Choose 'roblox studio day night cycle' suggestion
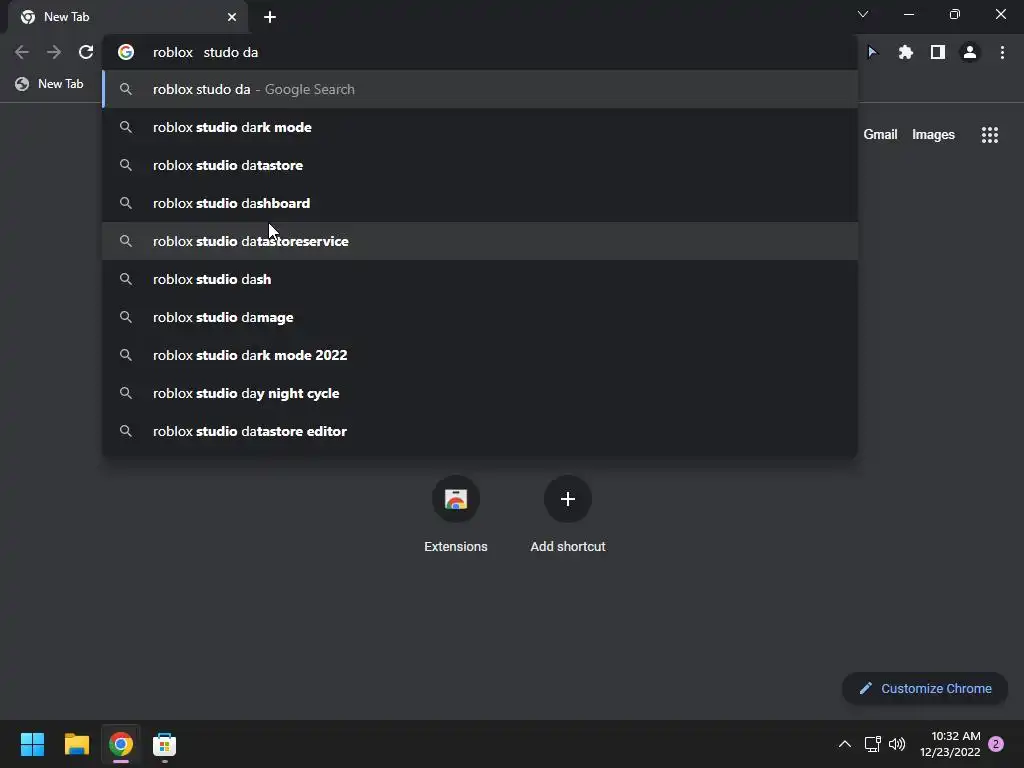This screenshot has height=768, width=1024. click(480, 393)
